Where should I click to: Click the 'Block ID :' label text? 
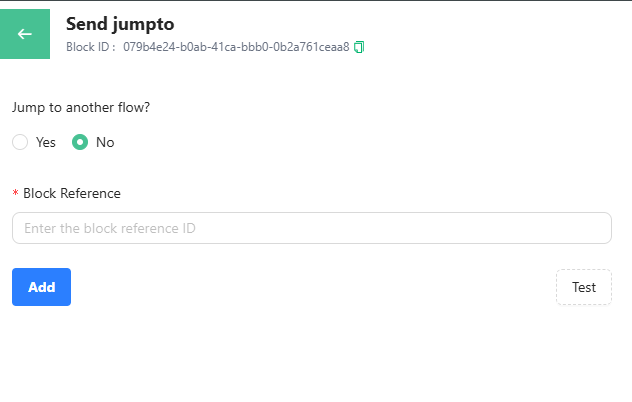pos(91,47)
